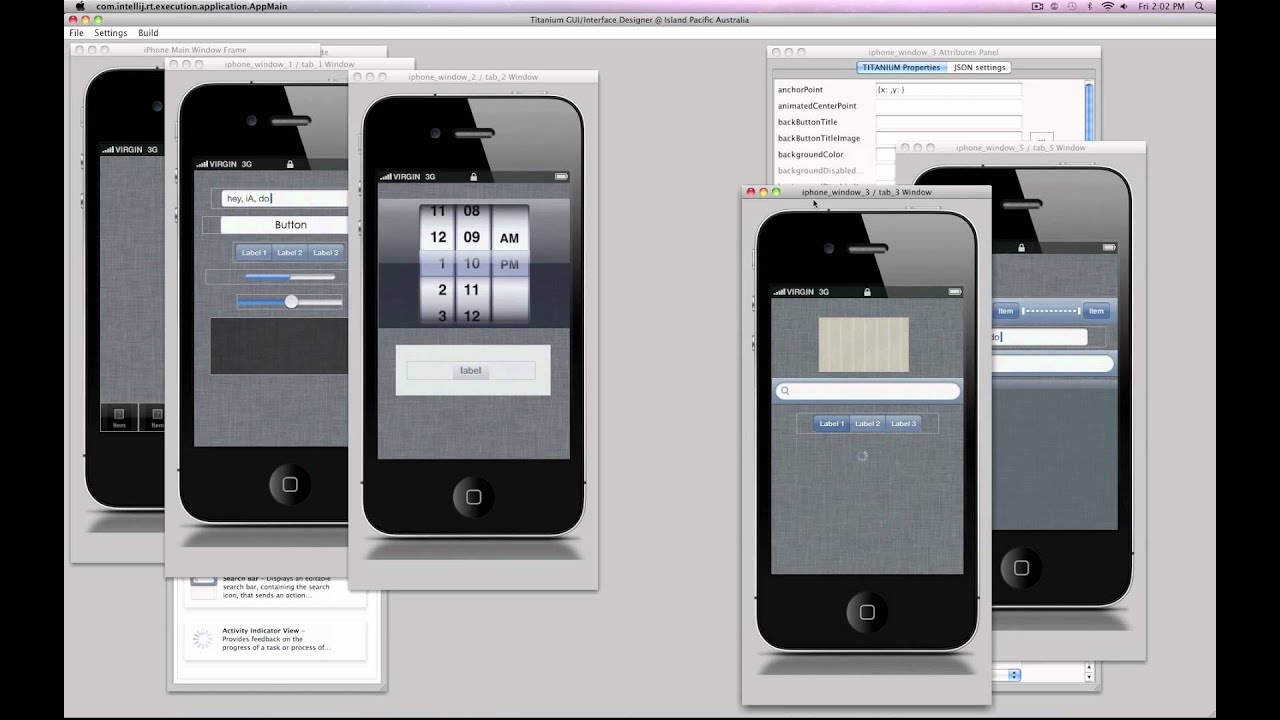
Task: Click the slider knob in tab_1 window
Action: [291, 301]
